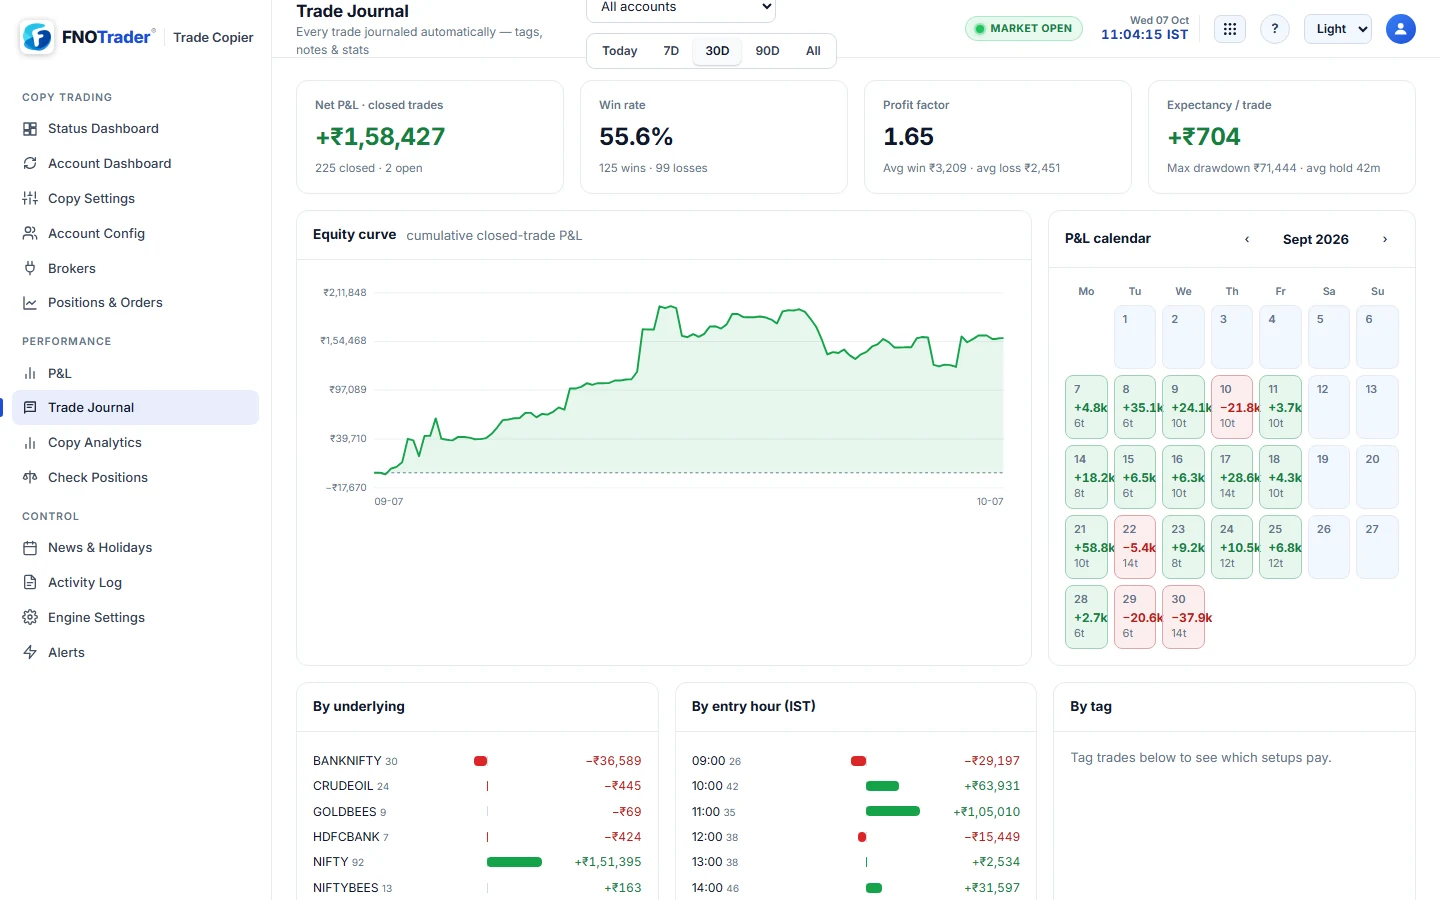Image resolution: width=1440 pixels, height=900 pixels.
Task: Select calendar day 8 with +35.1k
Action: (x=1135, y=407)
